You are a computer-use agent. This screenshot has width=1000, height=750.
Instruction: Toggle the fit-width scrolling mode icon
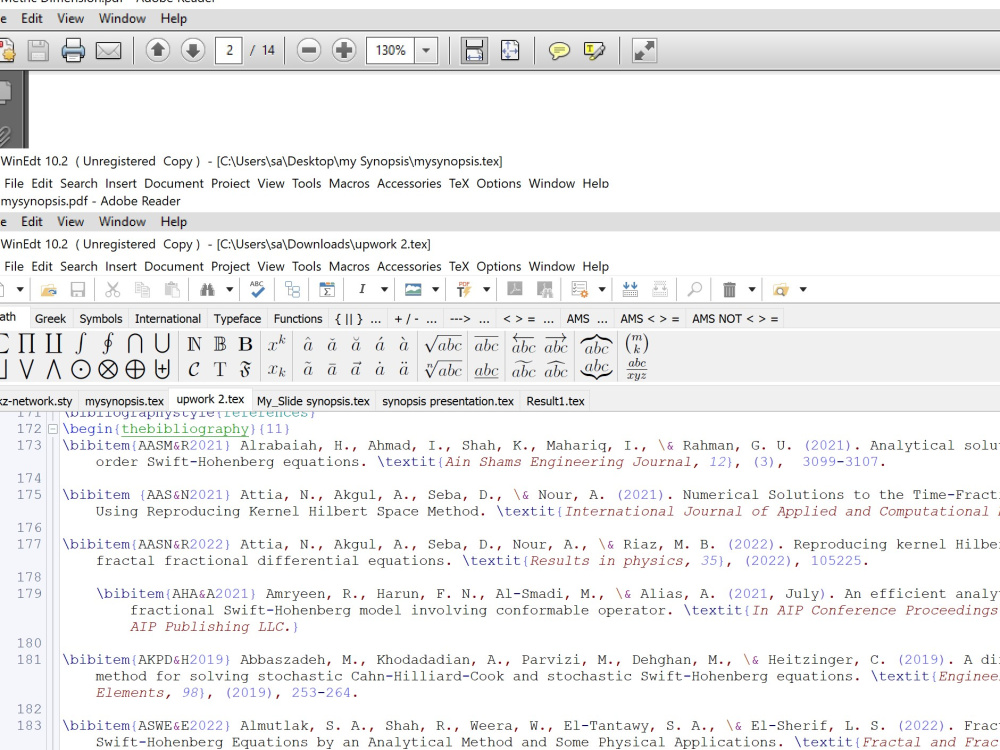(474, 50)
